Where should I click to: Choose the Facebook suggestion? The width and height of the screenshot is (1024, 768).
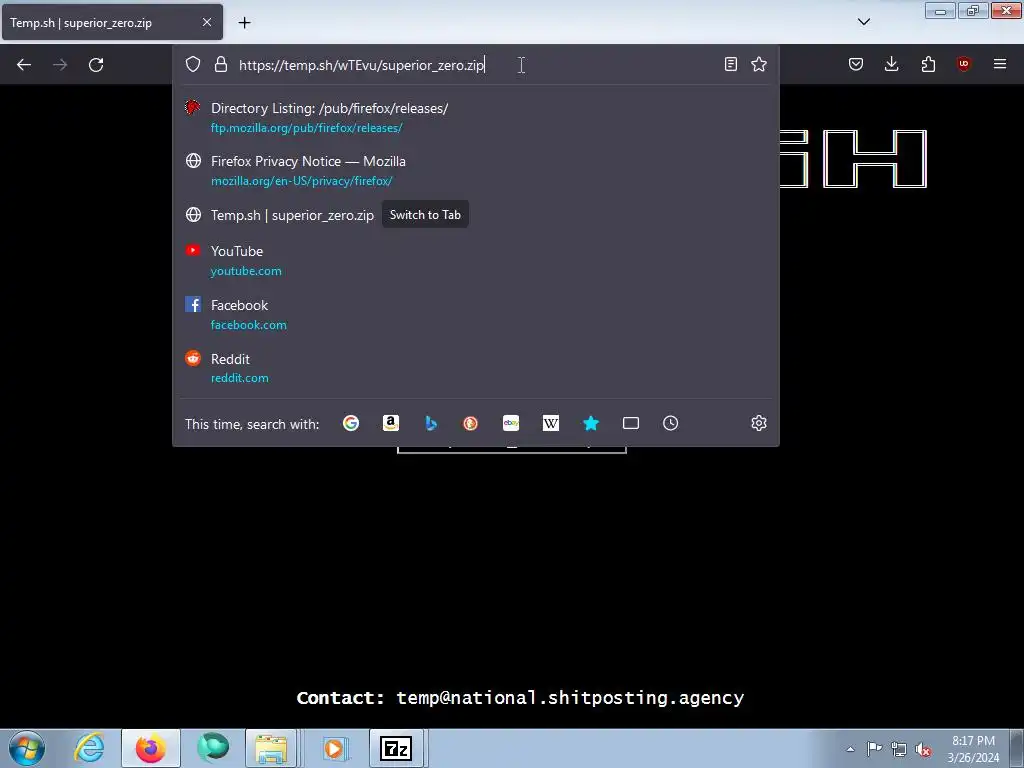[x=476, y=314]
